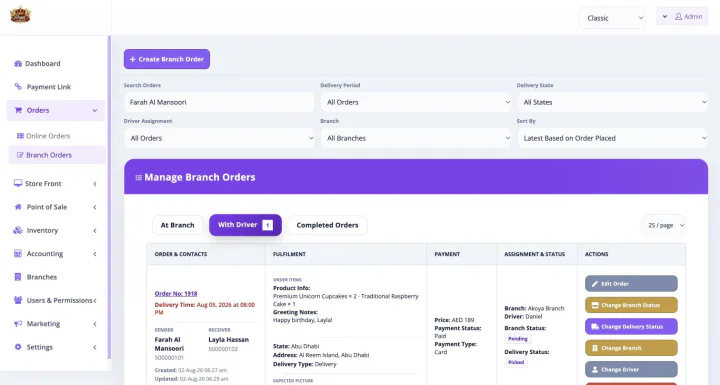Select the With Driver tab
The height and width of the screenshot is (385, 720).
[245, 225]
